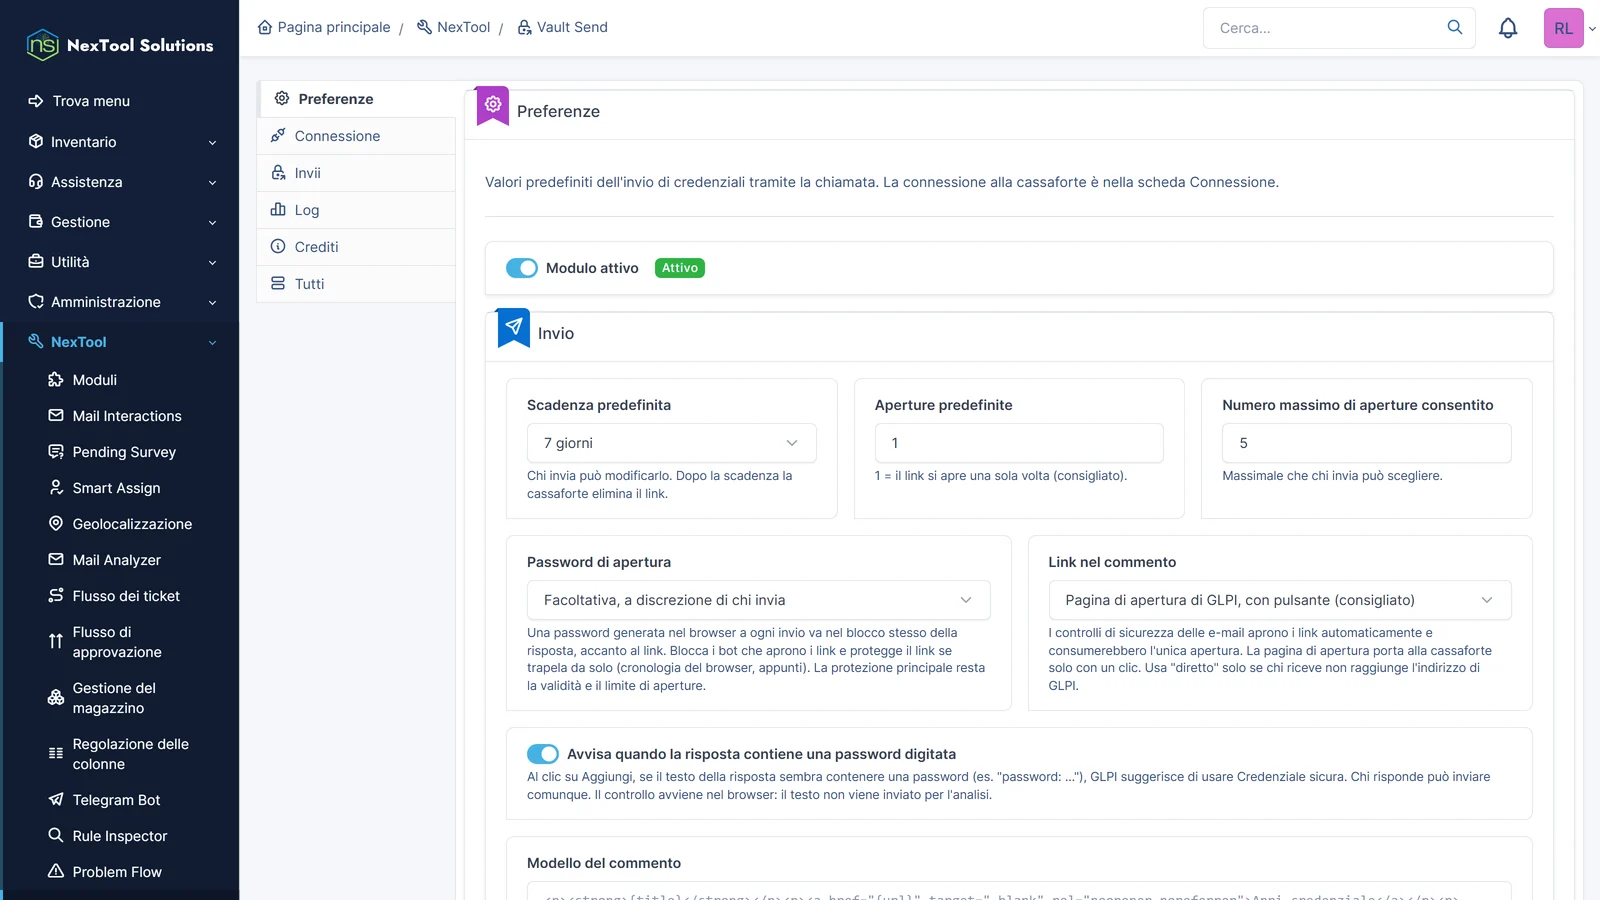
Task: Toggle the Modulo attivo switch
Action: point(522,268)
